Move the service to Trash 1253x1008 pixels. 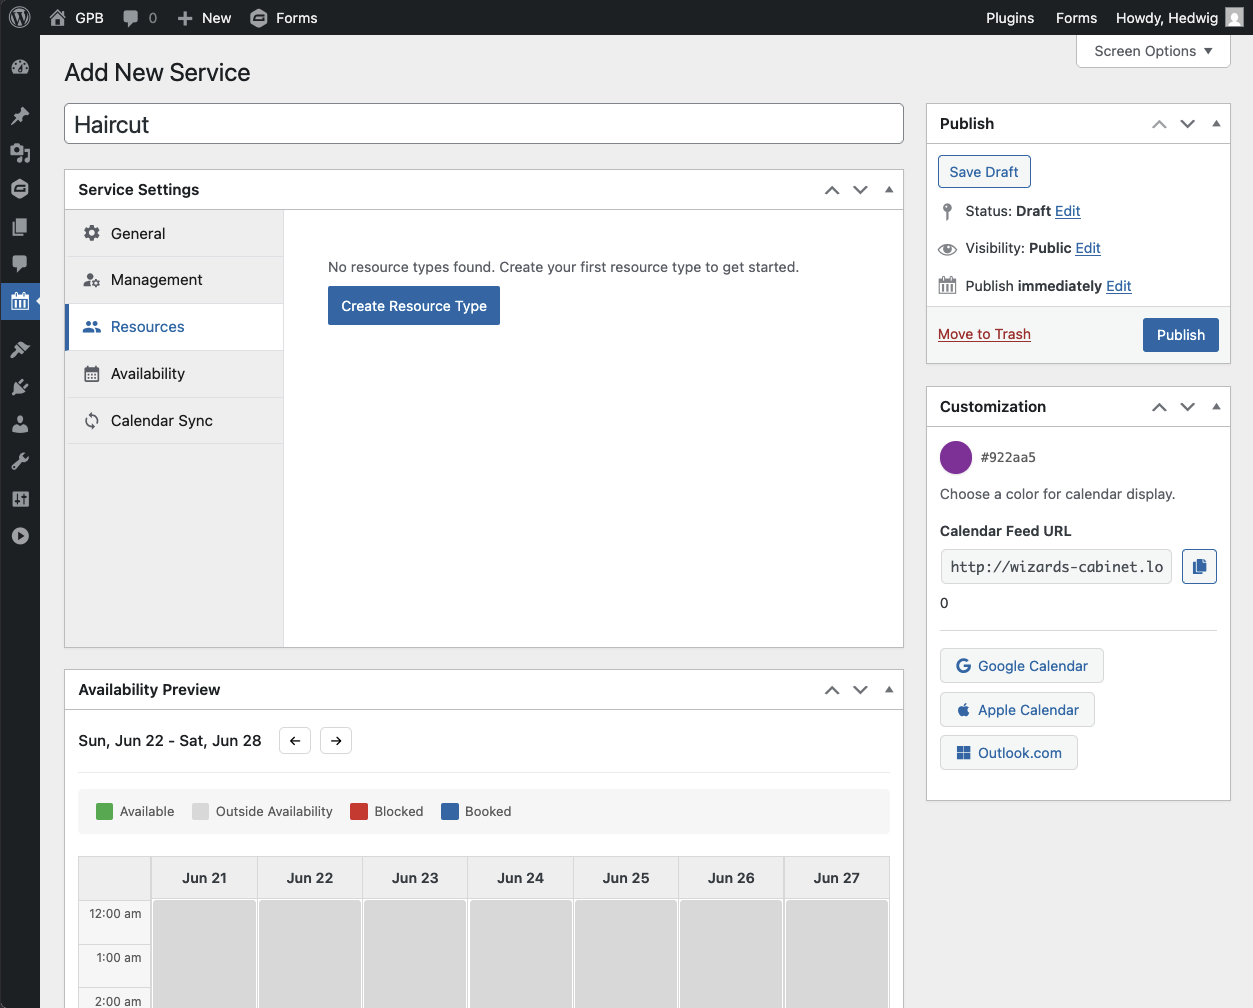click(984, 334)
